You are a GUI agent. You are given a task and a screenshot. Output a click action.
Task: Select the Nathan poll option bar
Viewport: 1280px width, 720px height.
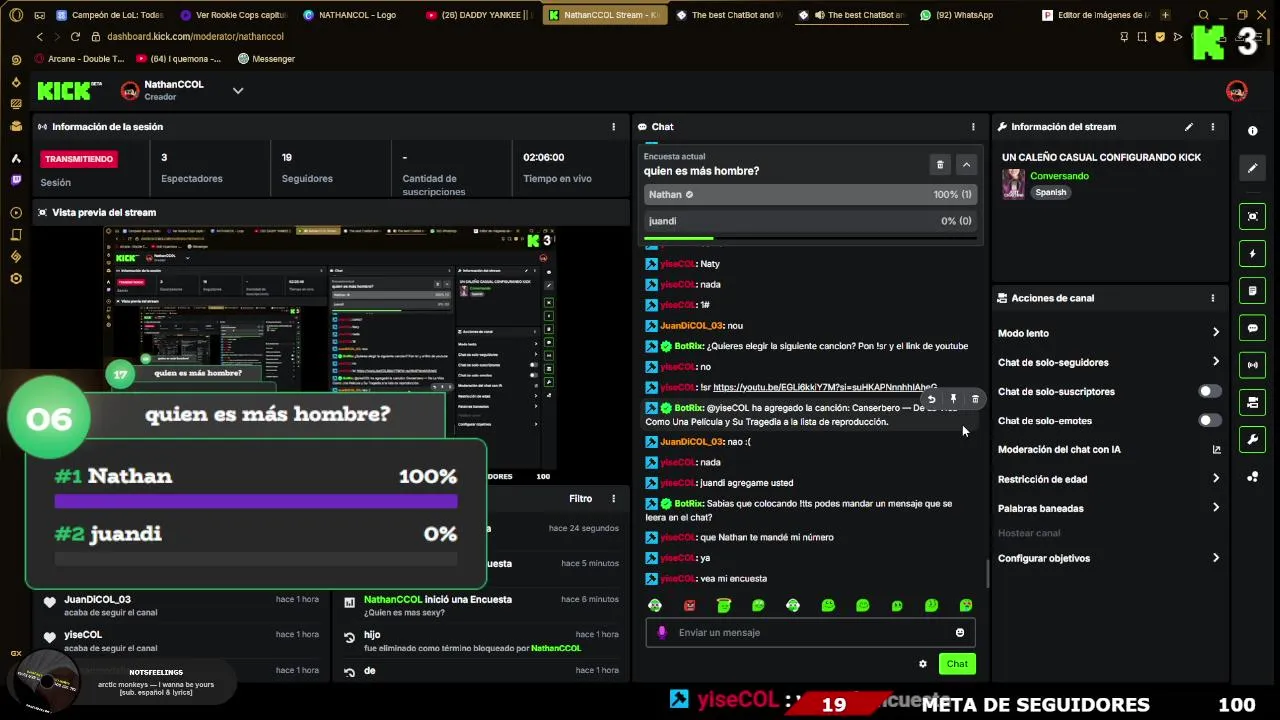click(x=810, y=195)
